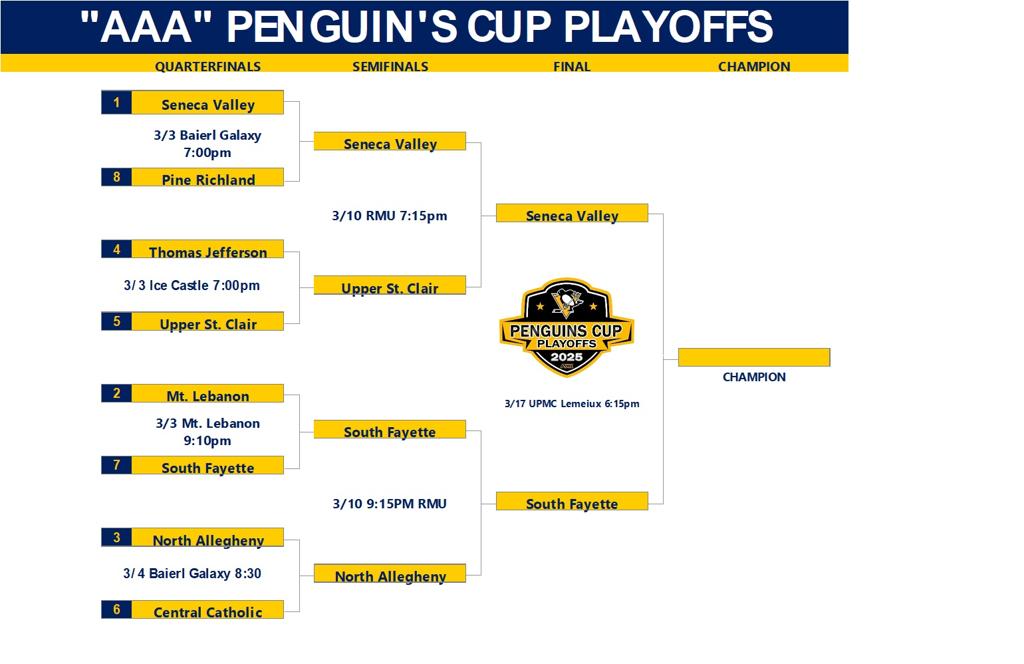
Task: Click the Penguins Cup Playoffs 2025 logo
Action: click(x=566, y=328)
